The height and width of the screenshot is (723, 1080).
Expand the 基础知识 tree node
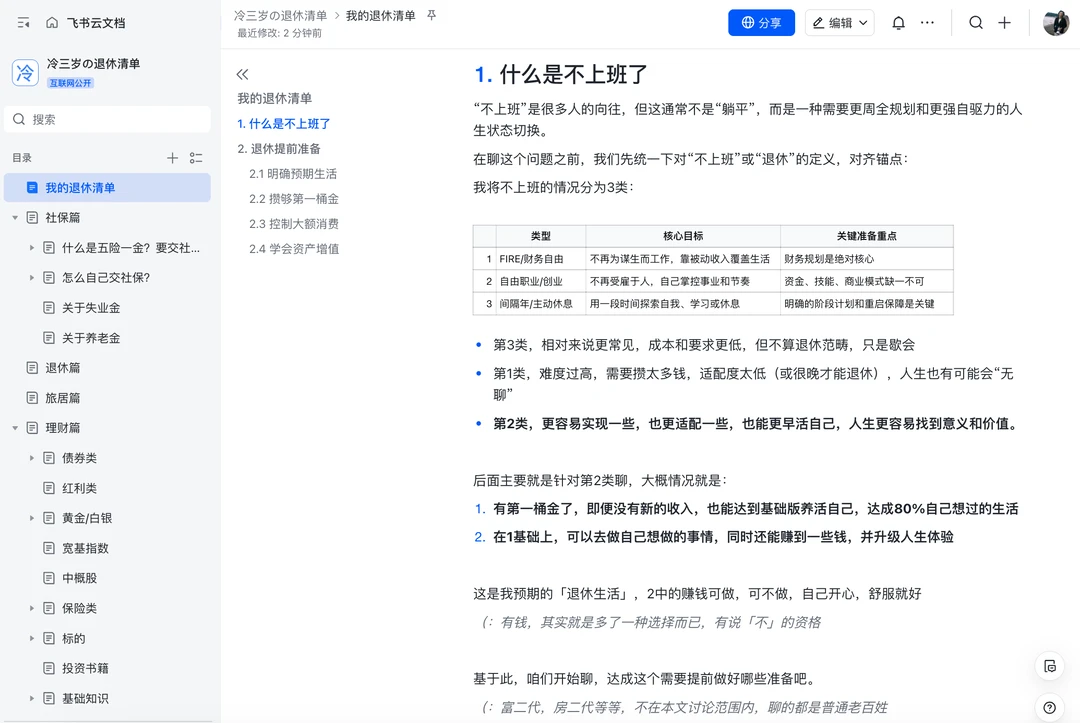[32, 698]
